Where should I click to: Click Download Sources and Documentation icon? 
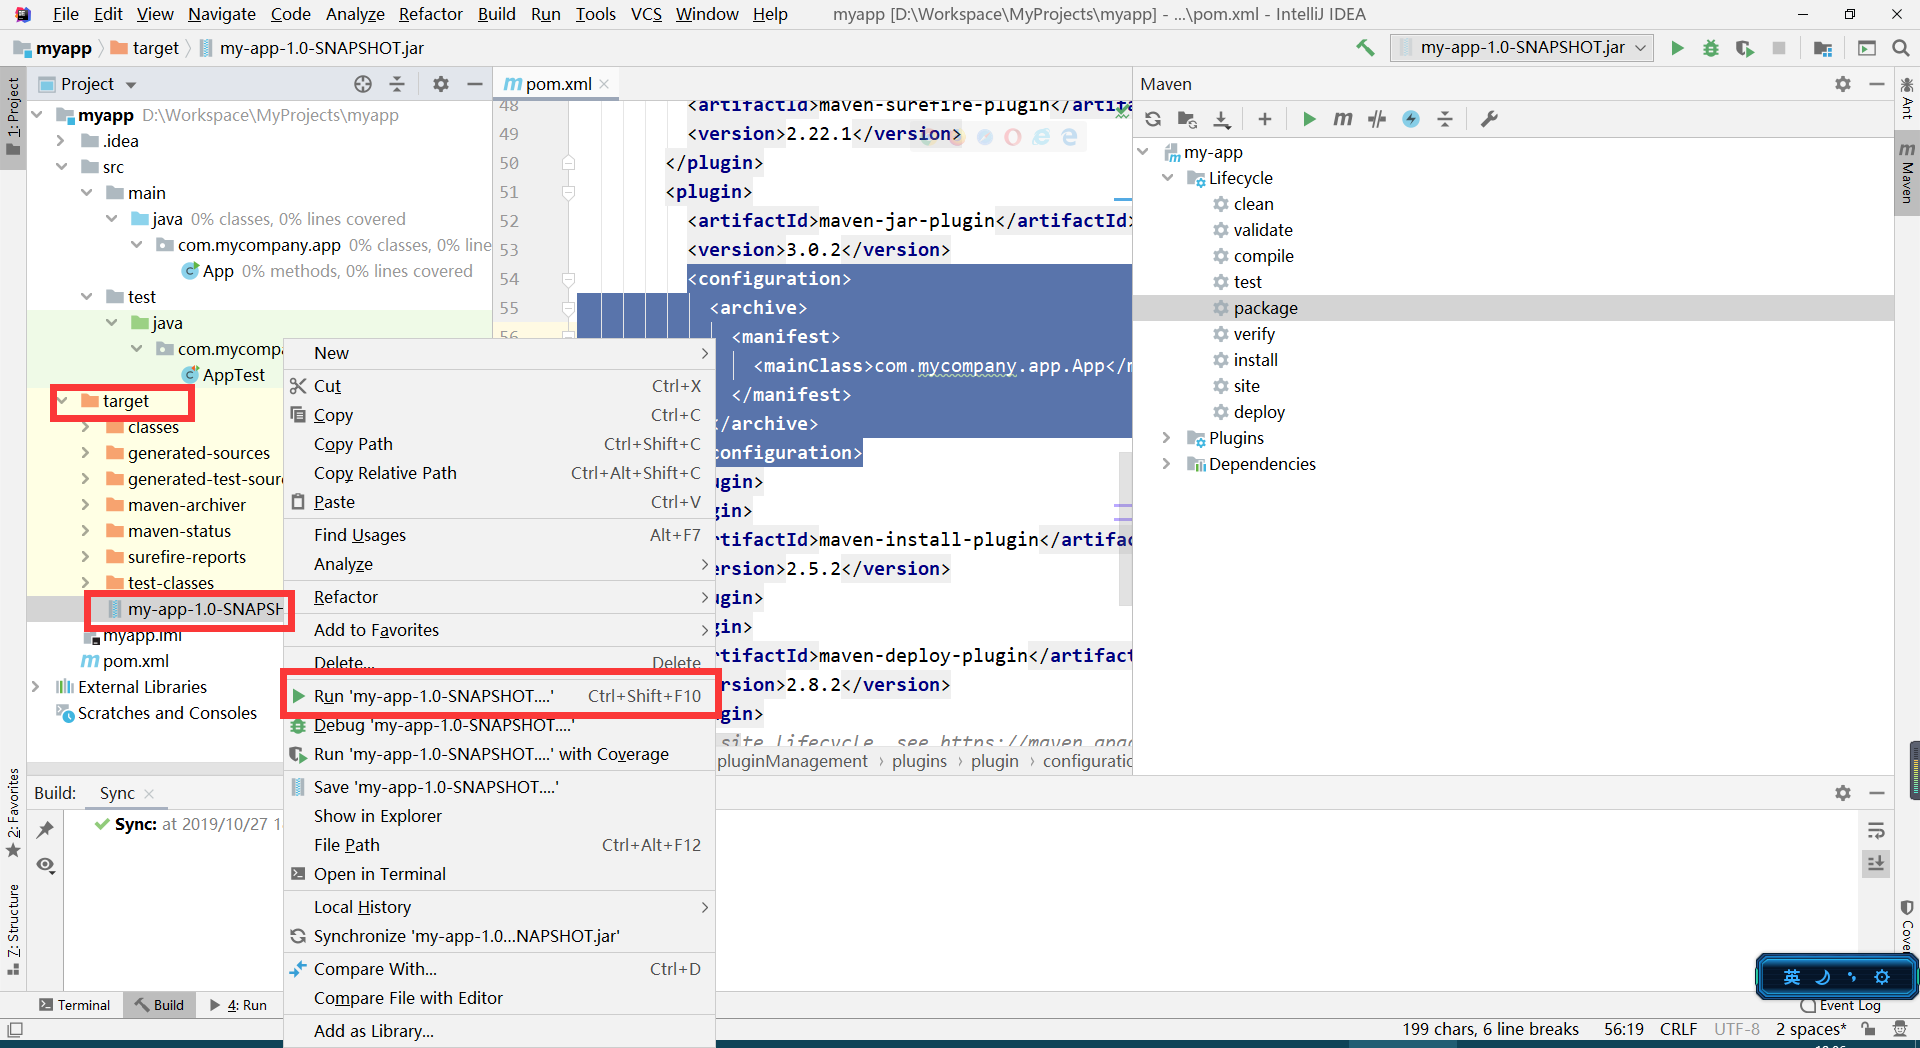pos(1222,119)
